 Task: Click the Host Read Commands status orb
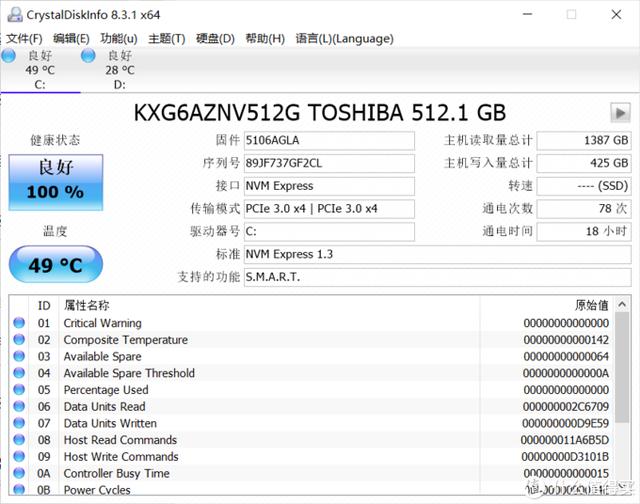(x=18, y=441)
